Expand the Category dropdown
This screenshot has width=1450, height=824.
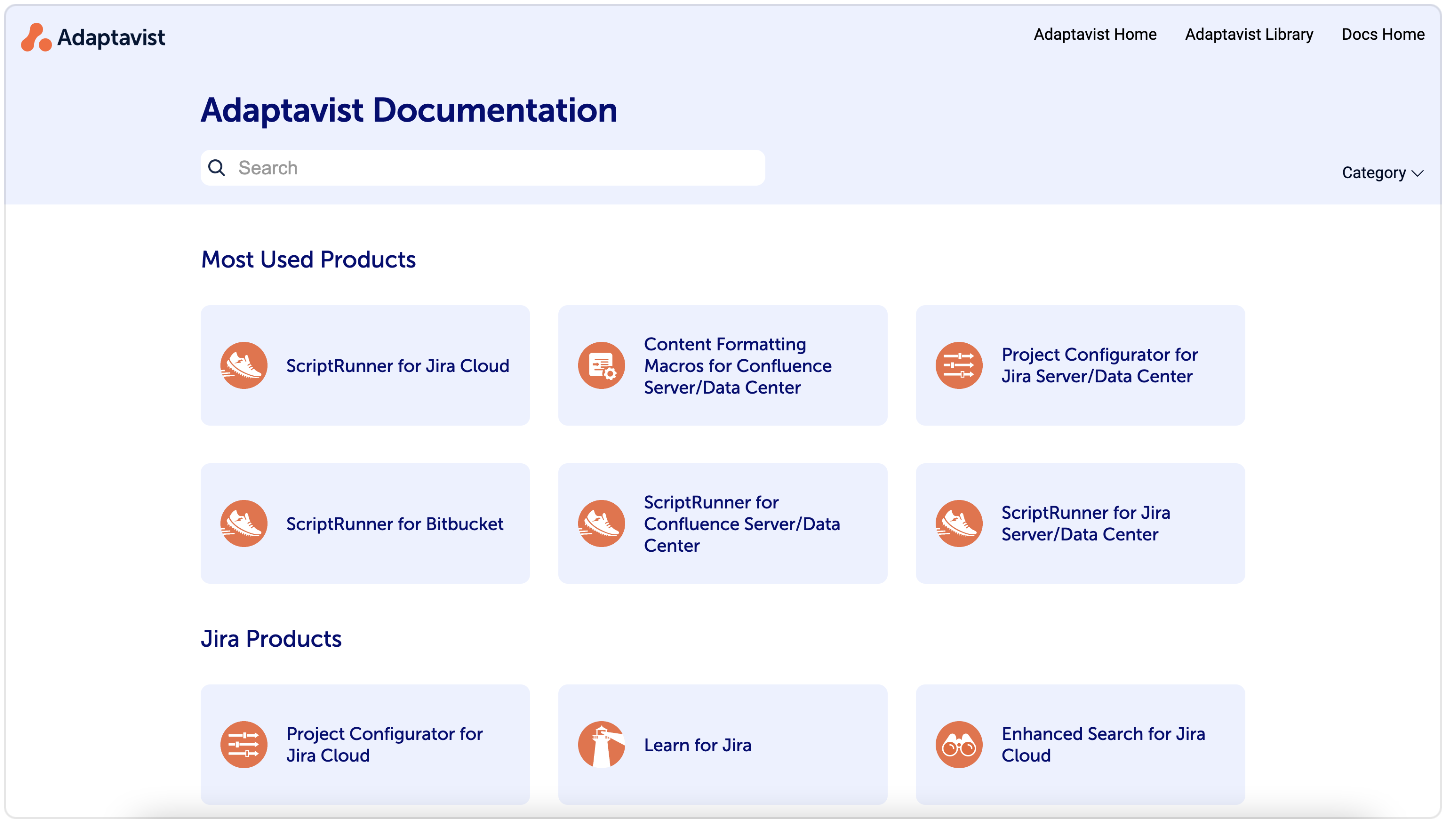pos(1382,173)
